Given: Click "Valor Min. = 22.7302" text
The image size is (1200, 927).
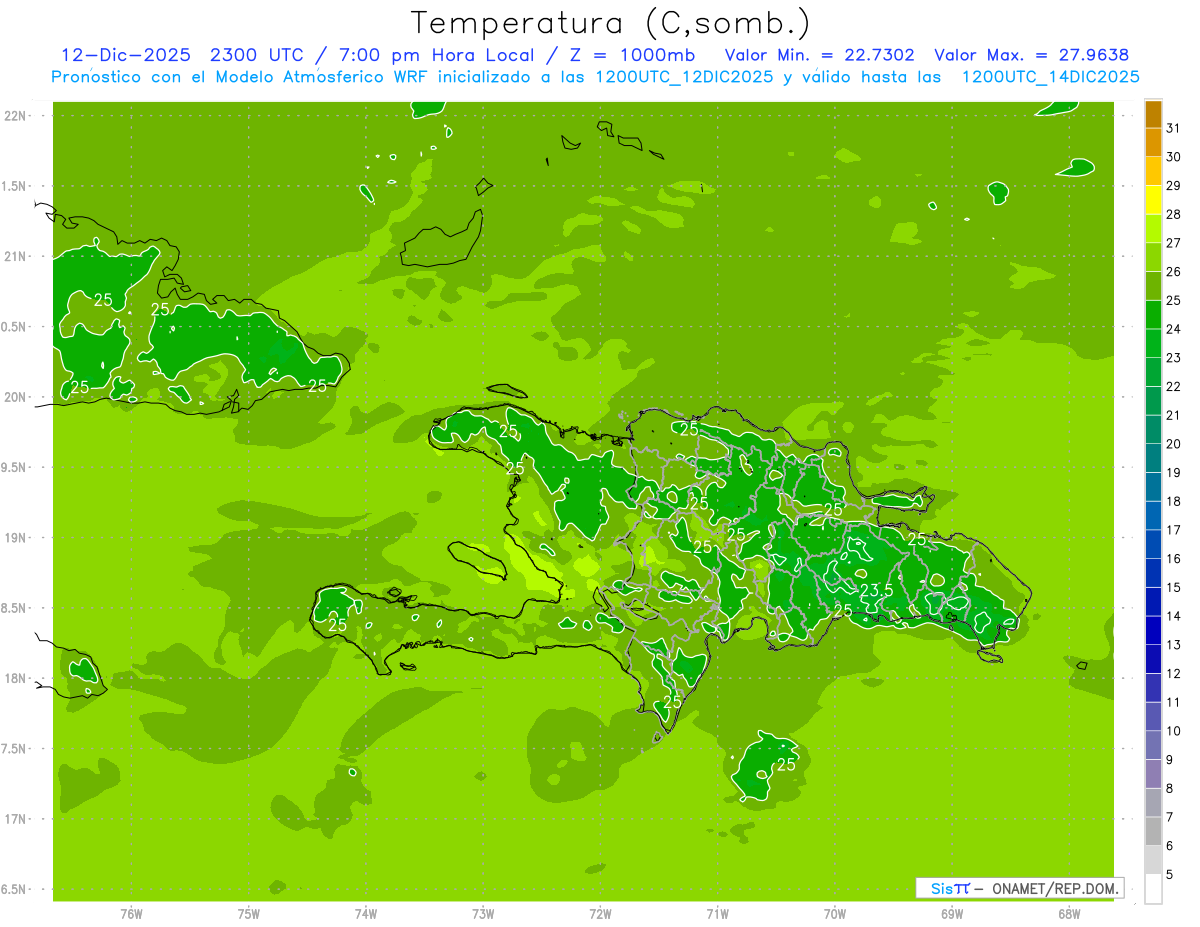Looking at the screenshot, I should (819, 55).
